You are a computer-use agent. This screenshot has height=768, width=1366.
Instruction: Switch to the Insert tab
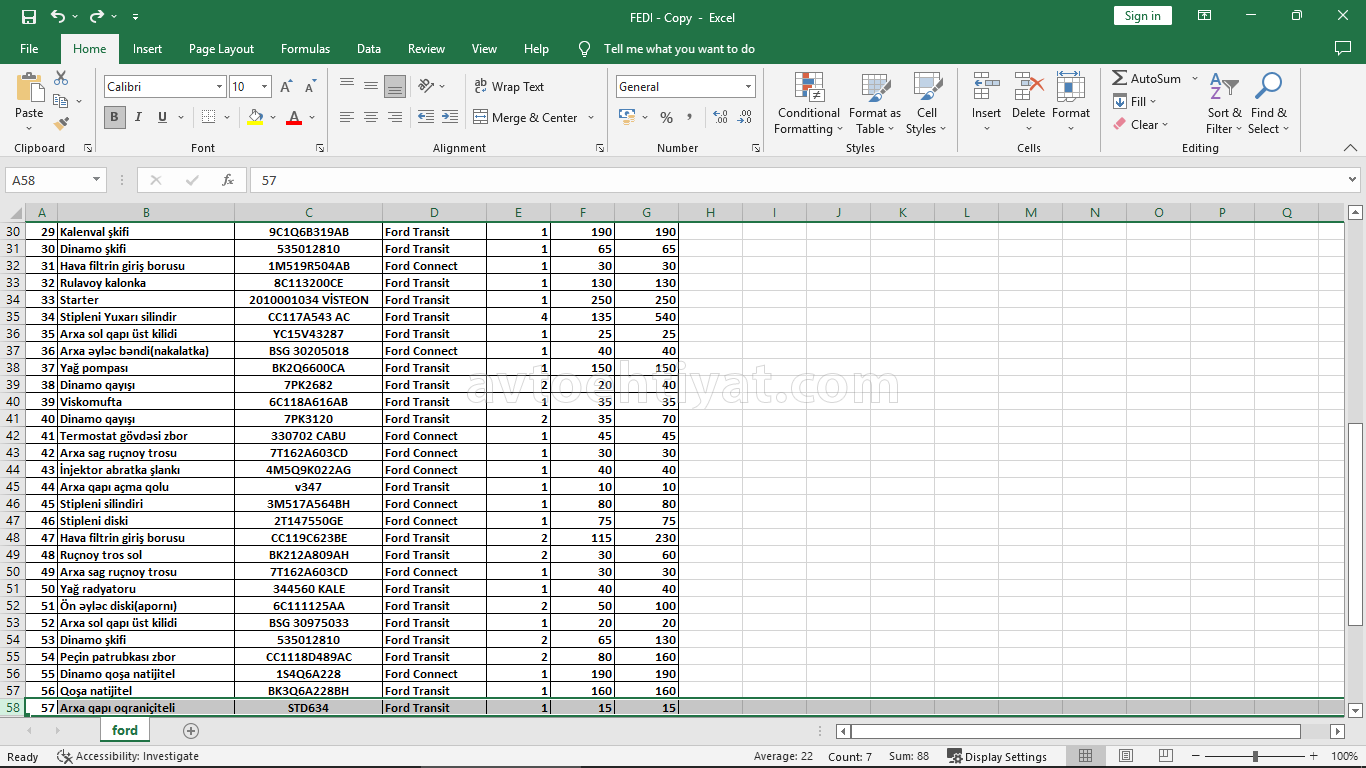pyautogui.click(x=147, y=49)
